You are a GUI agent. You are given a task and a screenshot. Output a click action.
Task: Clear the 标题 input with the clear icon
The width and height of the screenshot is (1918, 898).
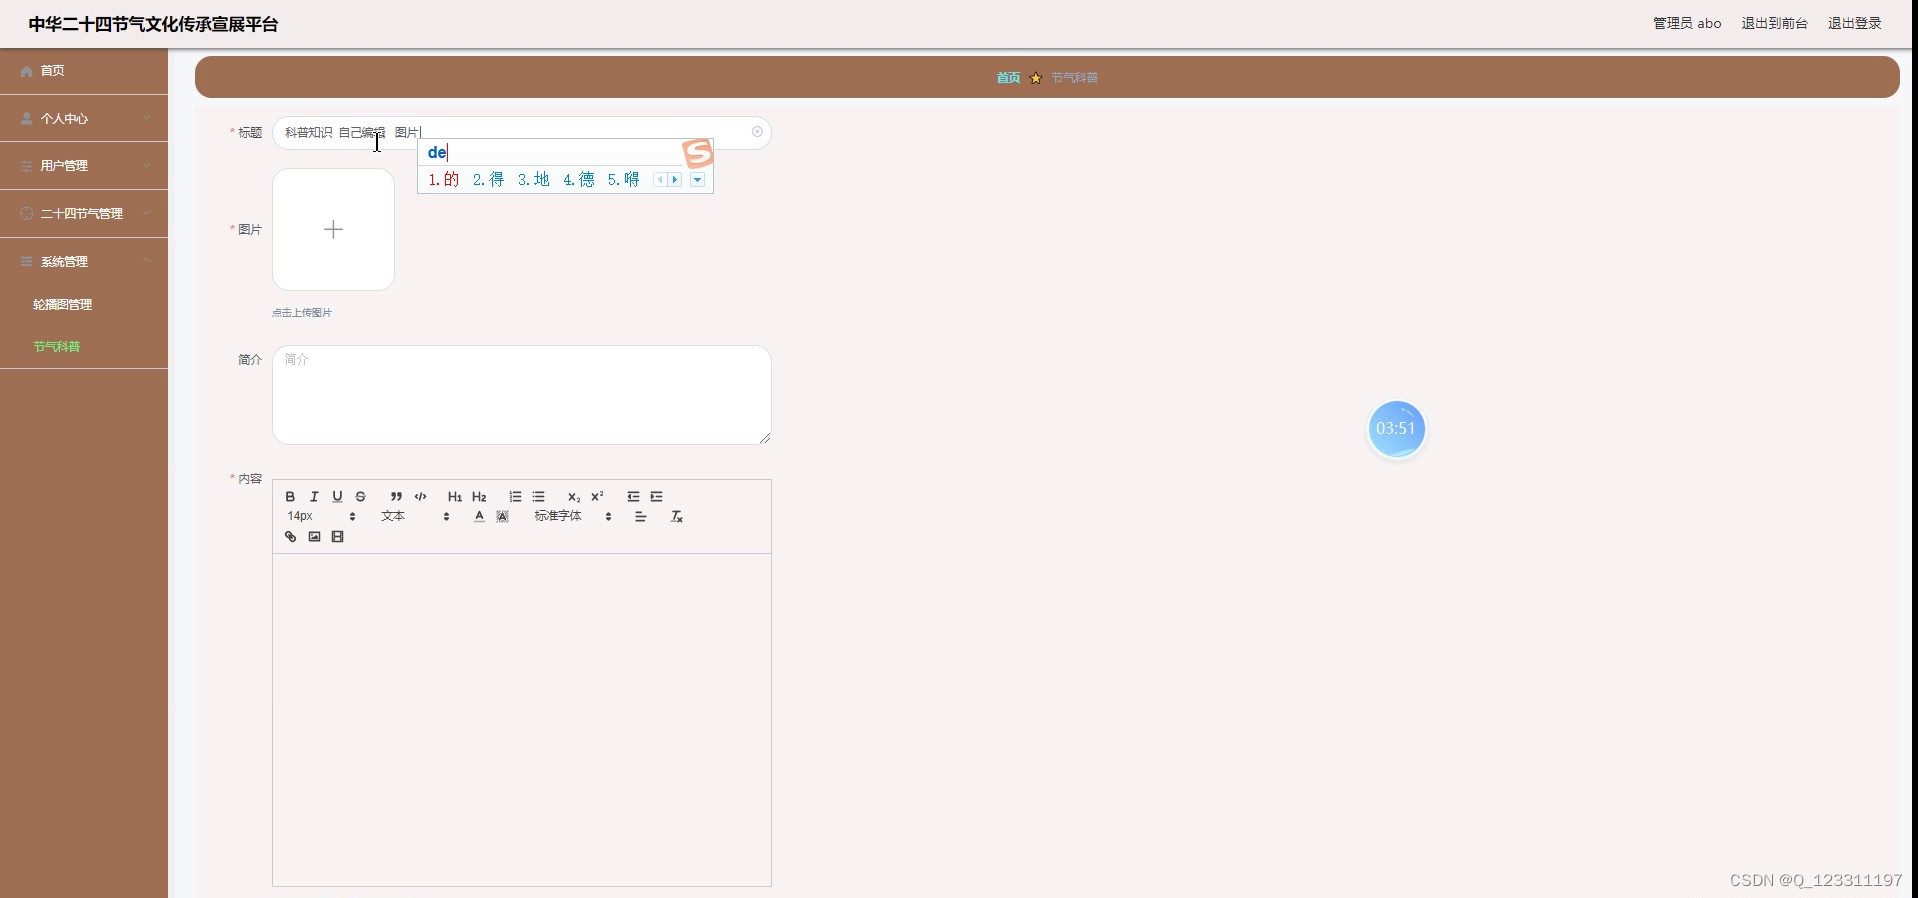(757, 132)
